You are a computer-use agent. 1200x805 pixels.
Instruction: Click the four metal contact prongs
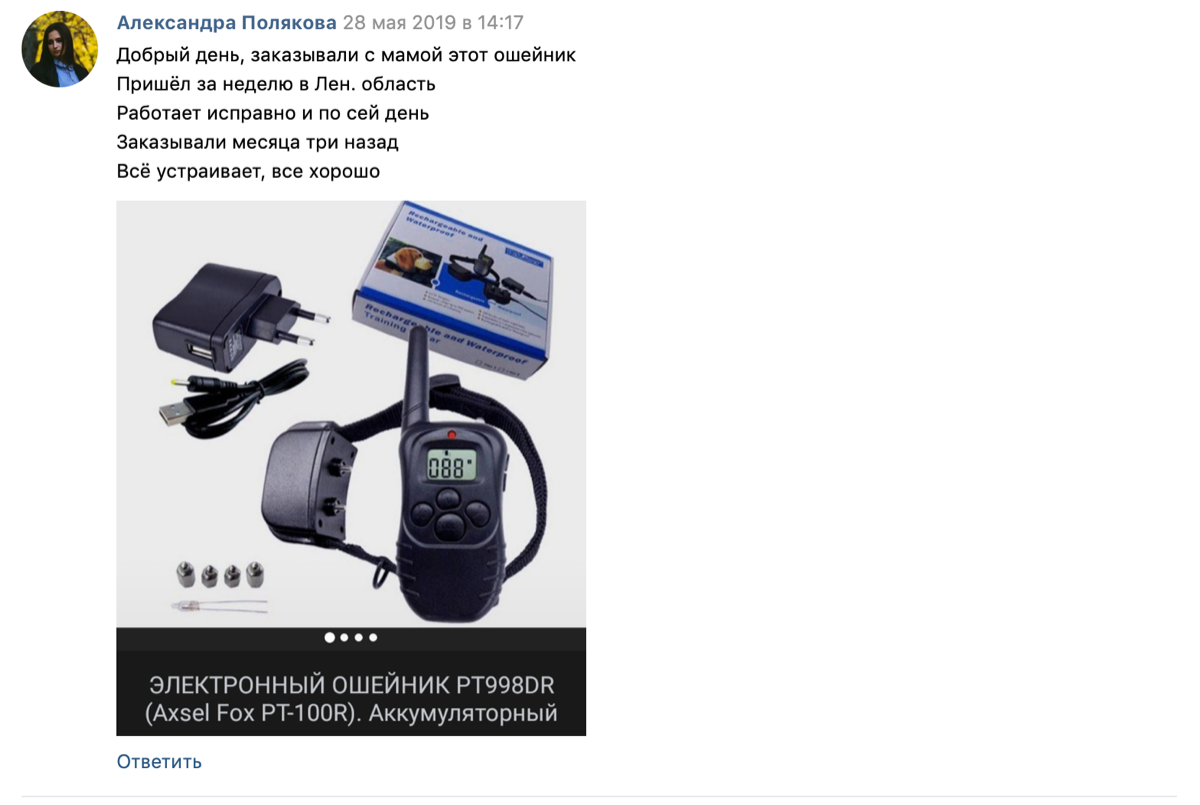pyautogui.click(x=221, y=574)
